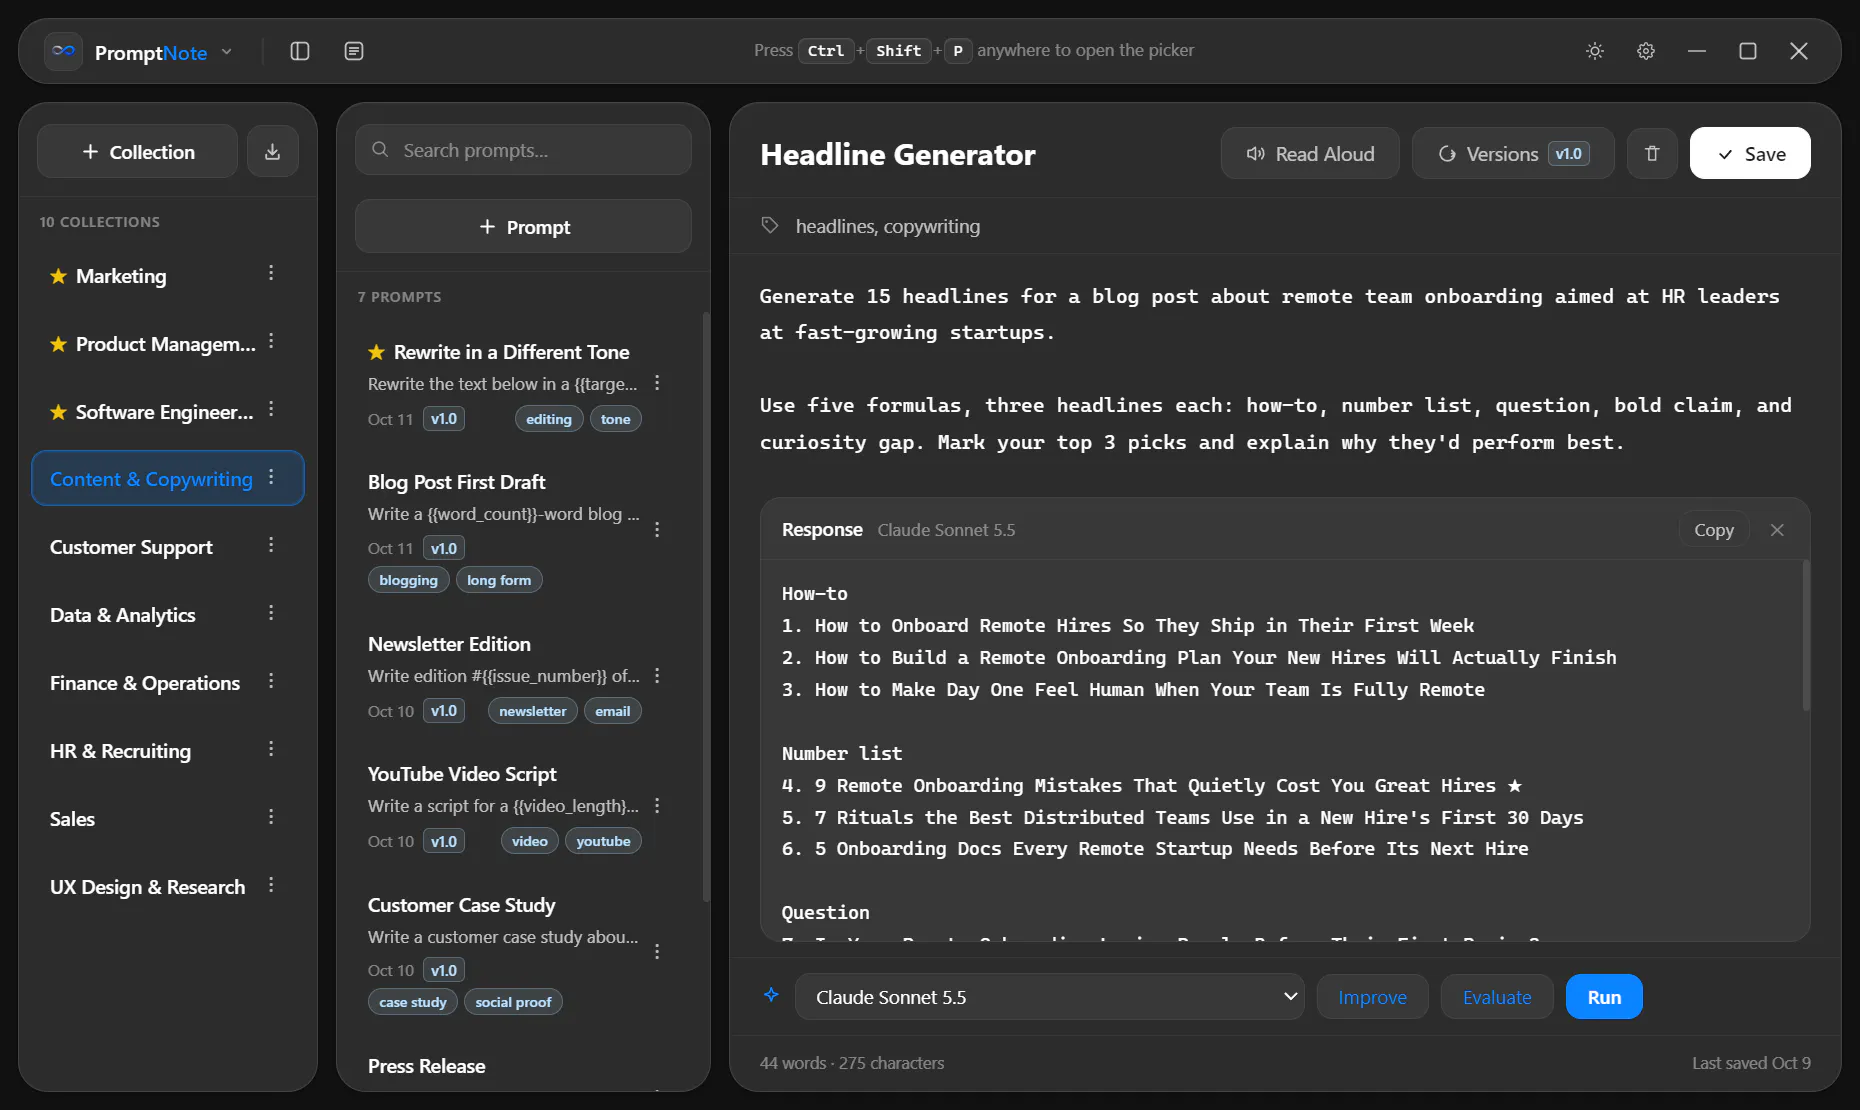Select the HR & Recruiting collection
Screen dimensions: 1860x1110
pos(168,751)
